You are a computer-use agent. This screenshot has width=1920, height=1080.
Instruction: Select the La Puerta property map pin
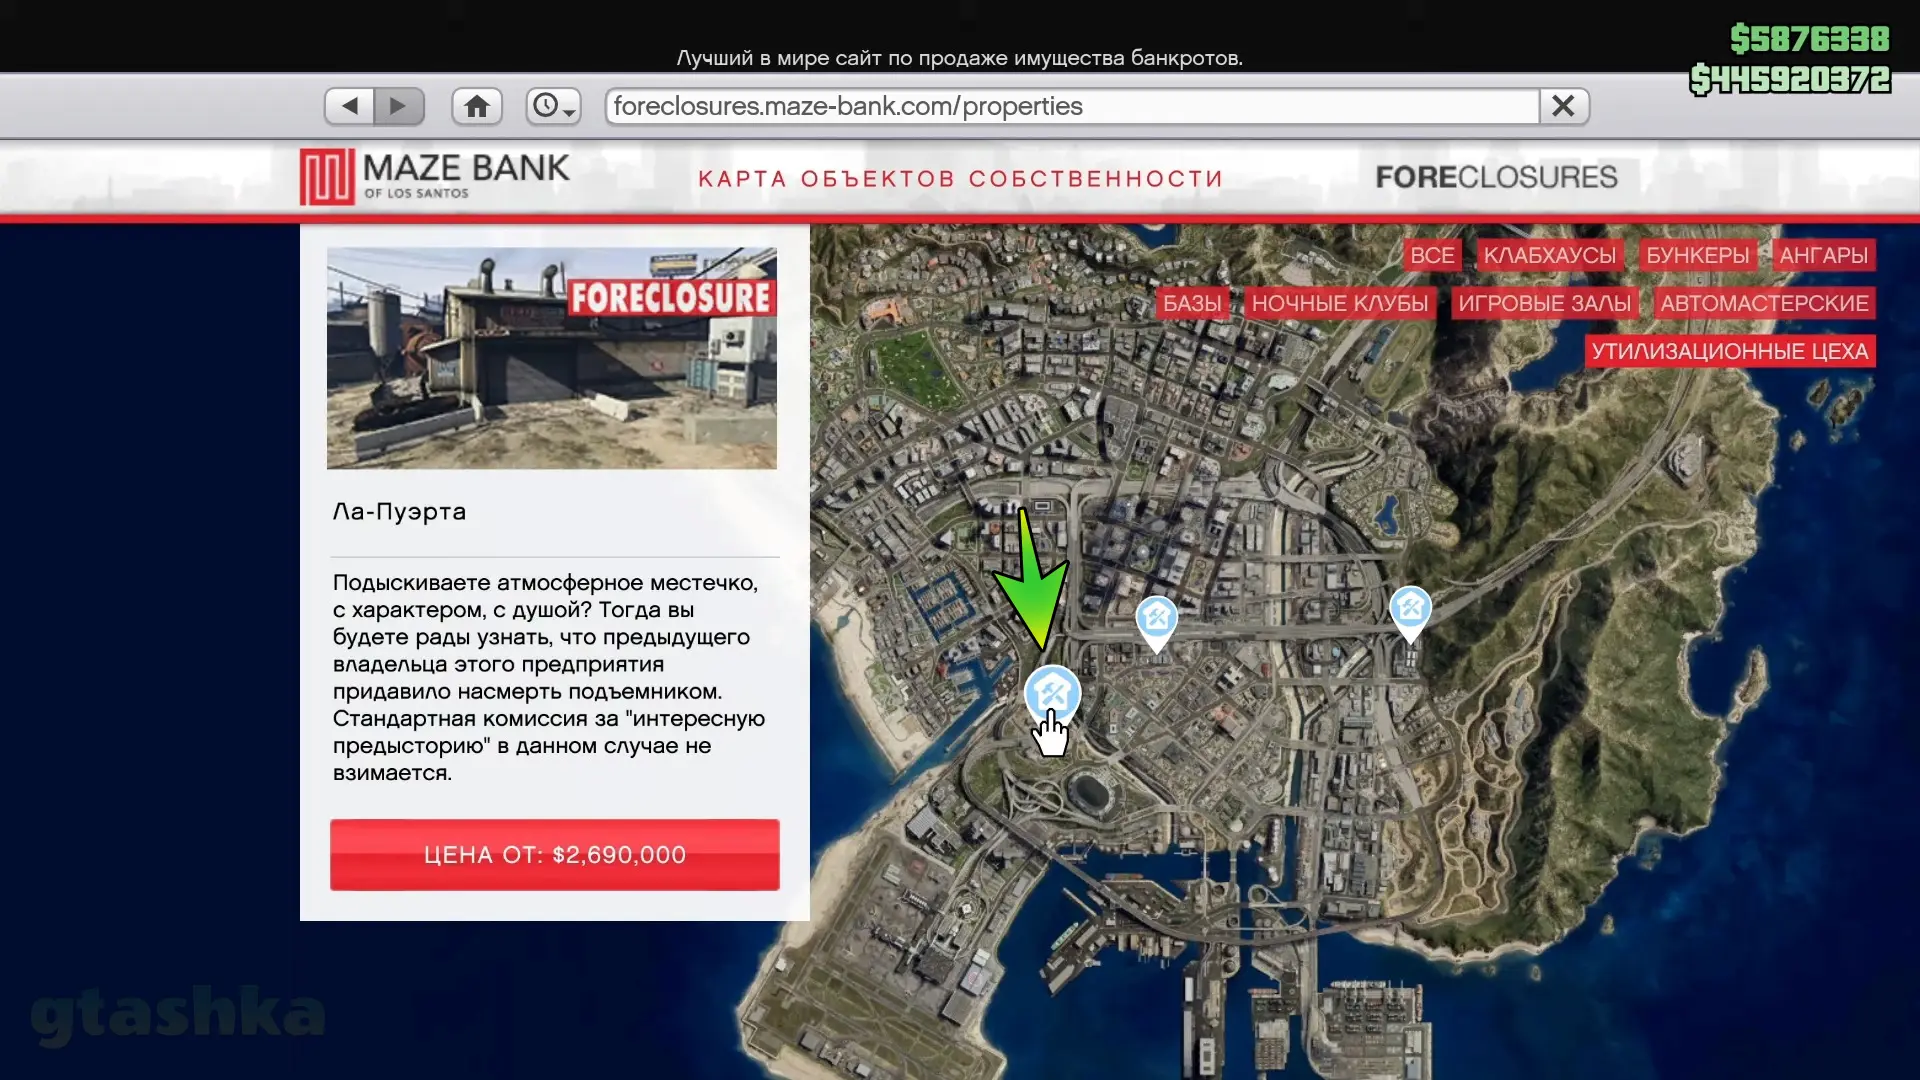(1052, 694)
